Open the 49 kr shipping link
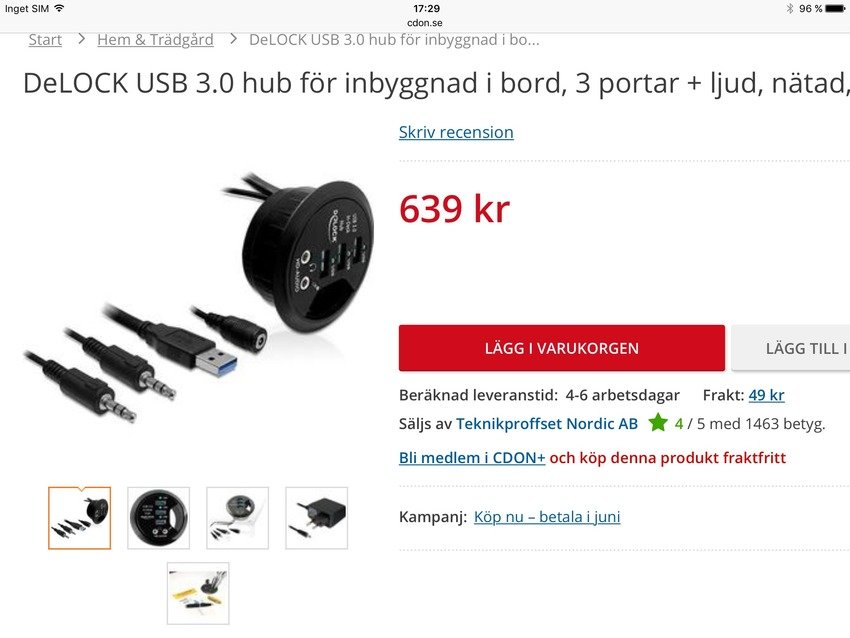This screenshot has height=638, width=850. 766,395
